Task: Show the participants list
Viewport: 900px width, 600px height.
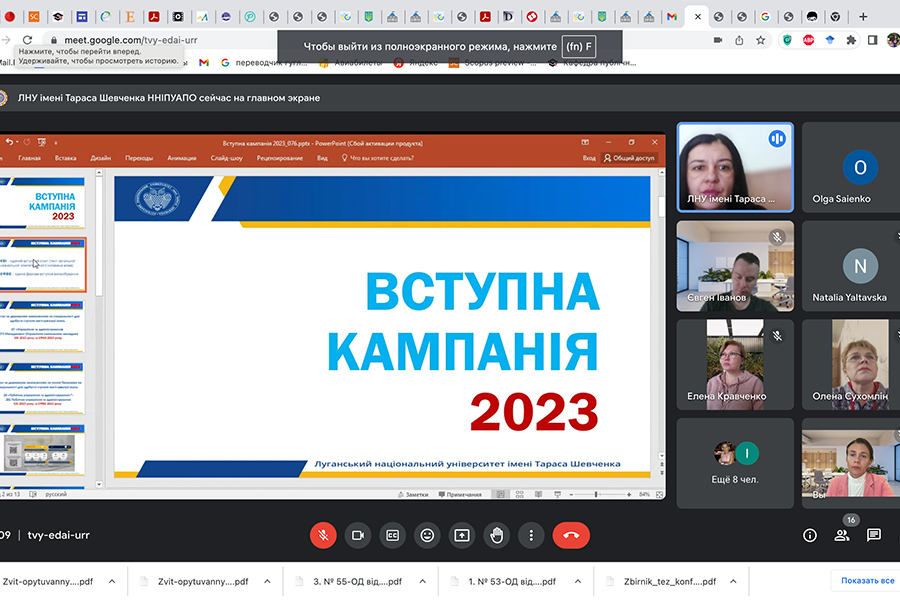Action: [x=842, y=535]
